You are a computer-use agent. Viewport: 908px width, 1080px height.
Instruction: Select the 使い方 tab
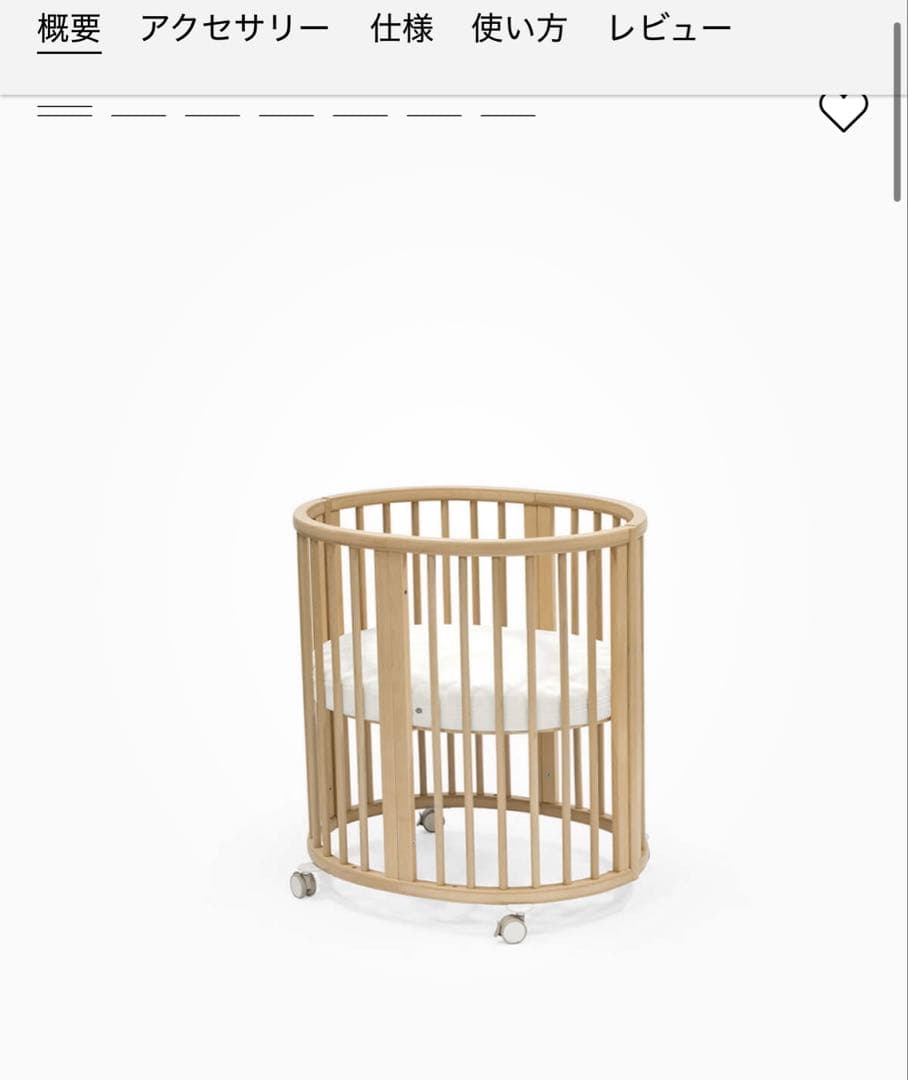tap(519, 29)
